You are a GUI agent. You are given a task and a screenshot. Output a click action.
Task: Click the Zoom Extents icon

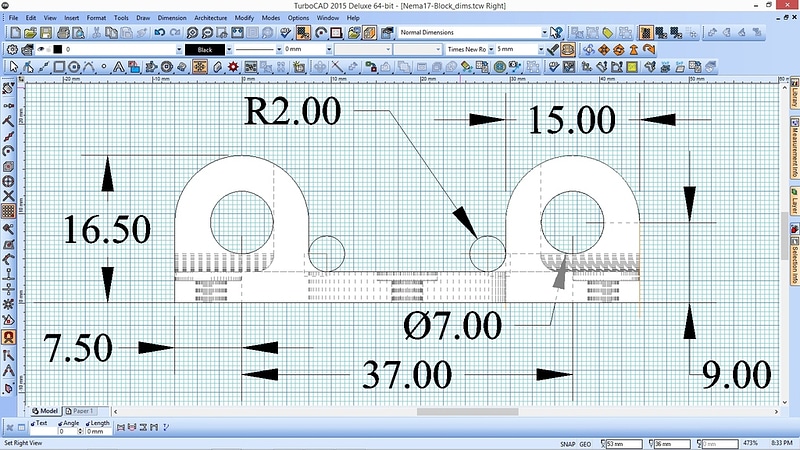point(237,33)
